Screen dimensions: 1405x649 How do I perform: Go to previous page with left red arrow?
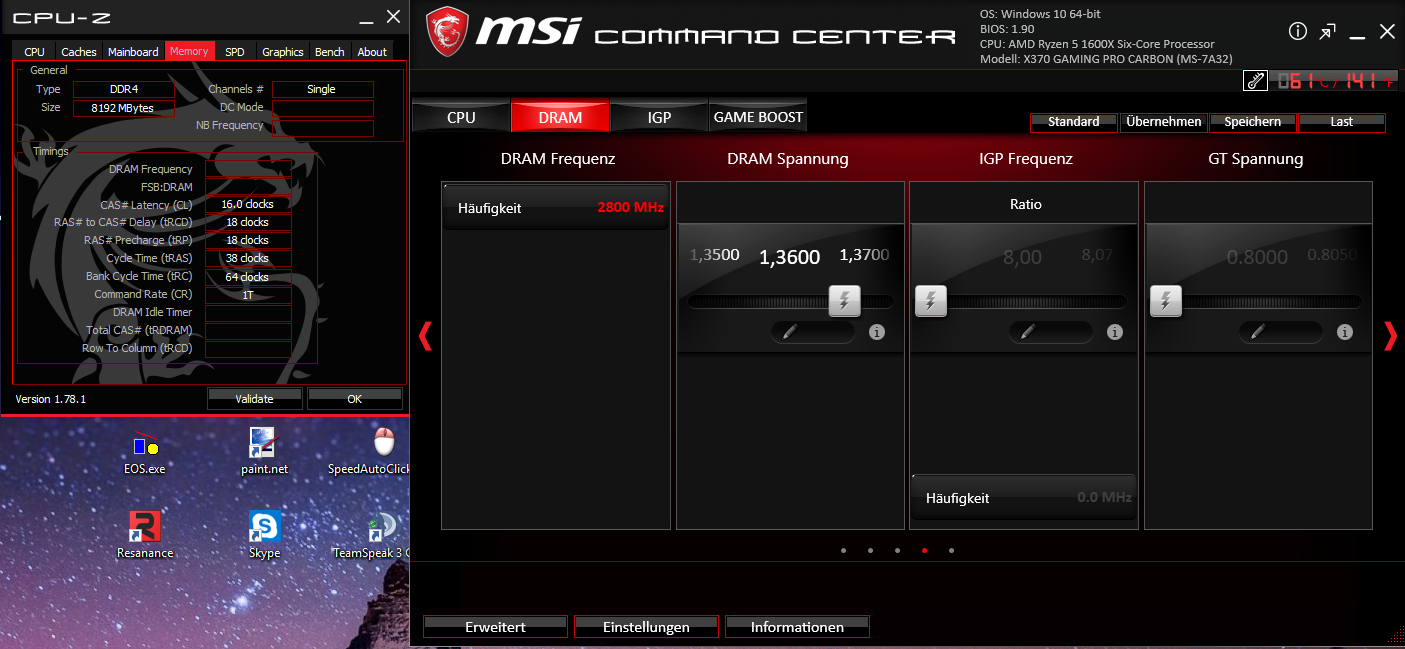tap(425, 336)
